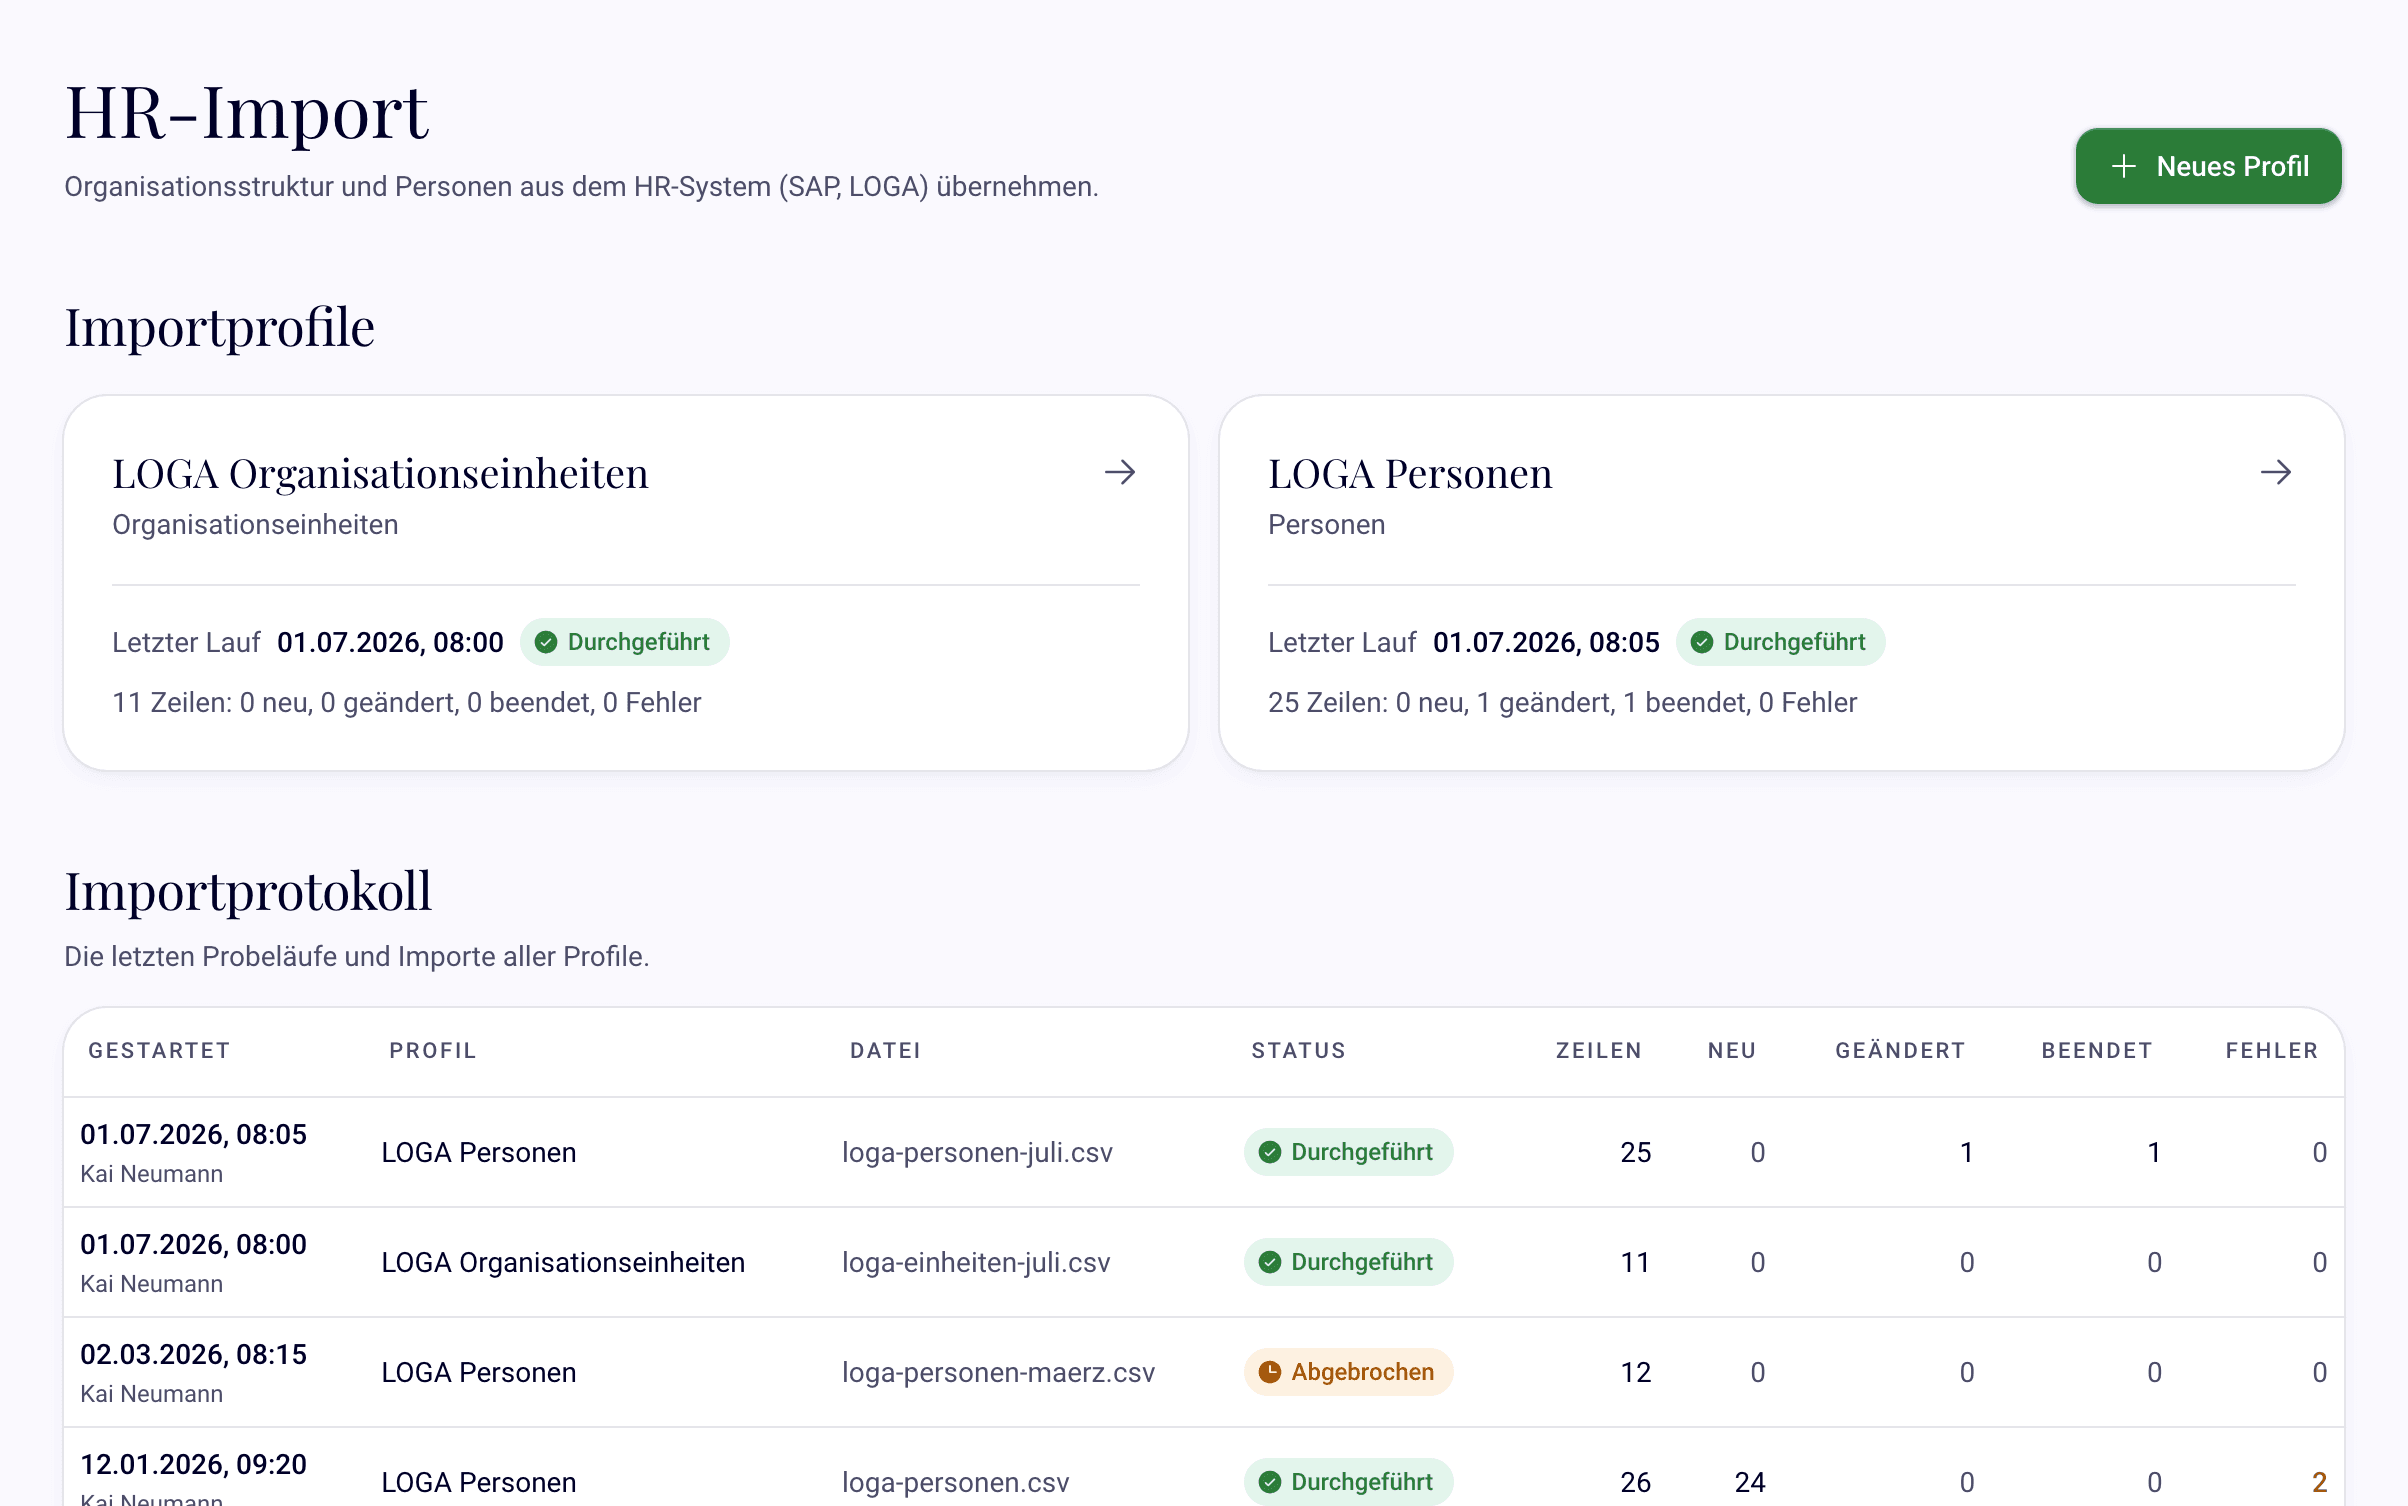Click the Neues Profil button
The height and width of the screenshot is (1506, 2408).
pos(2208,166)
